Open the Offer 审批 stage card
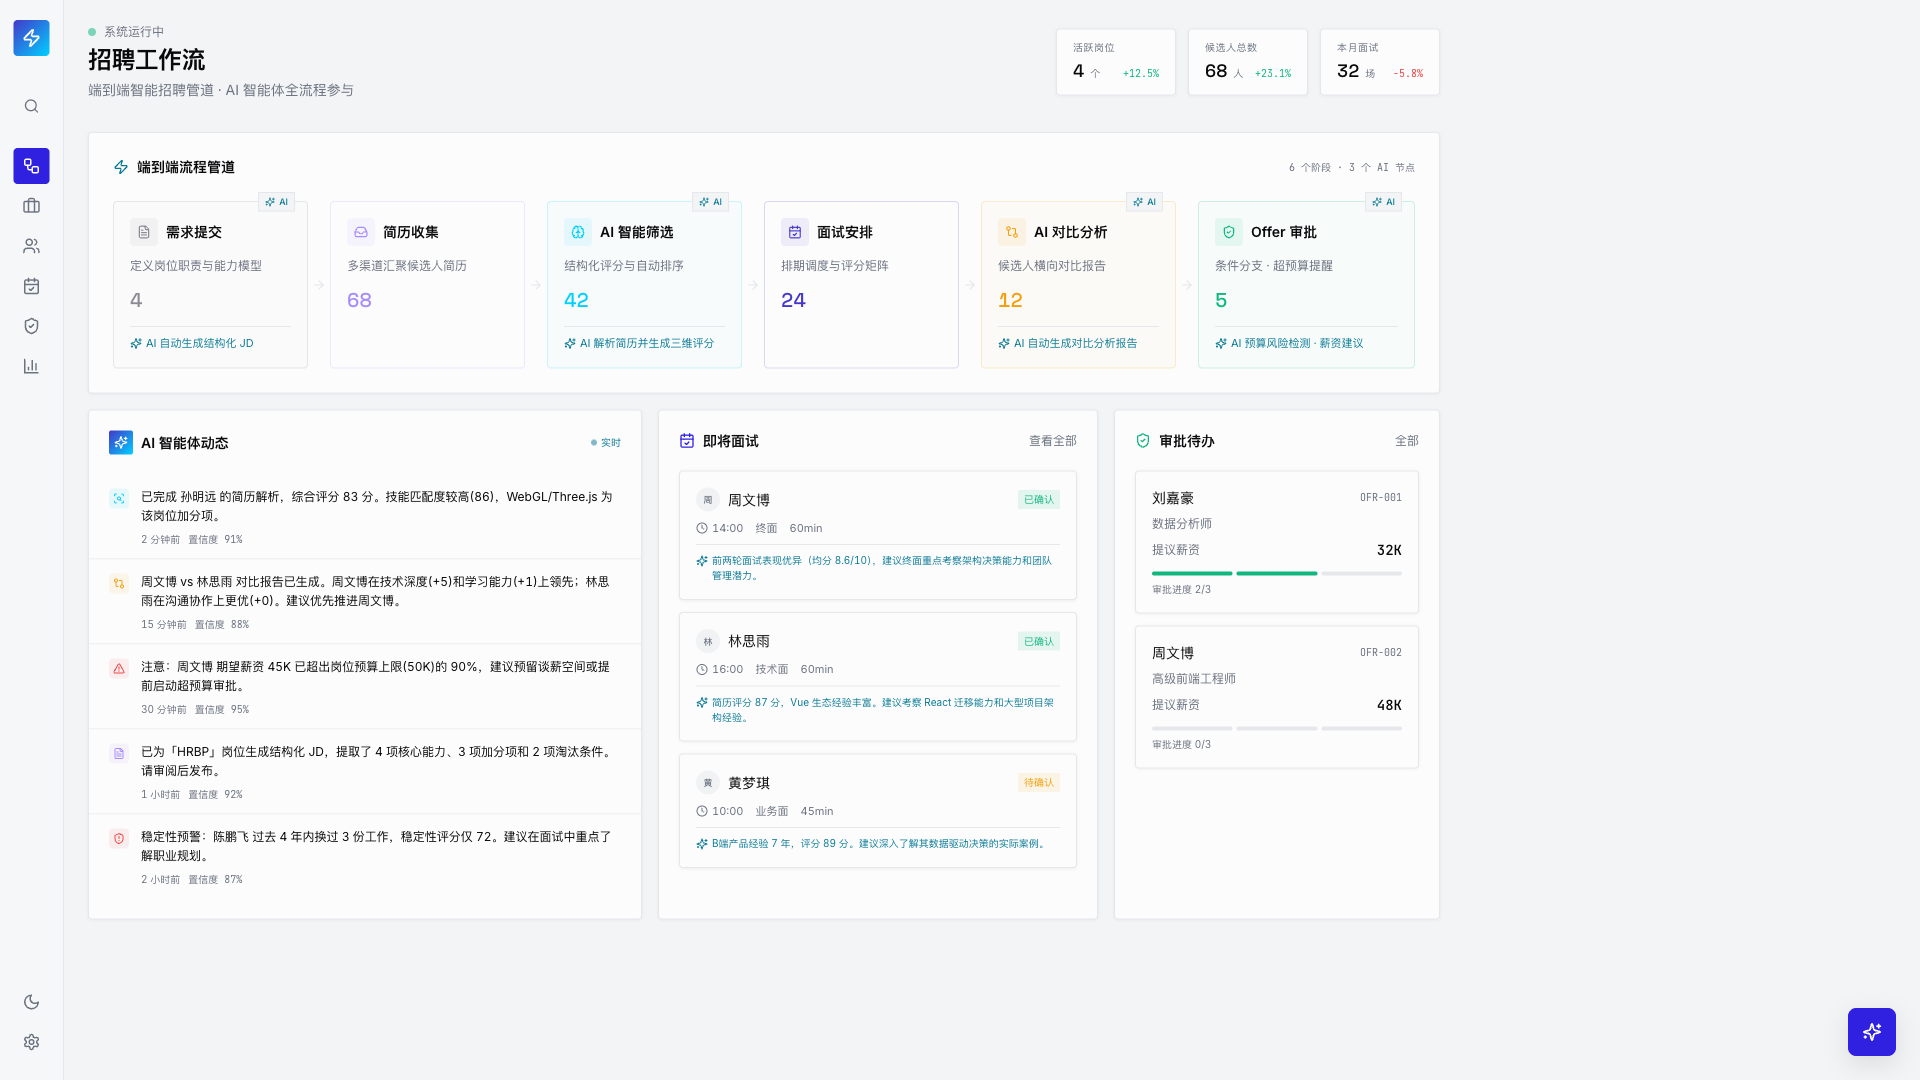 [x=1306, y=285]
